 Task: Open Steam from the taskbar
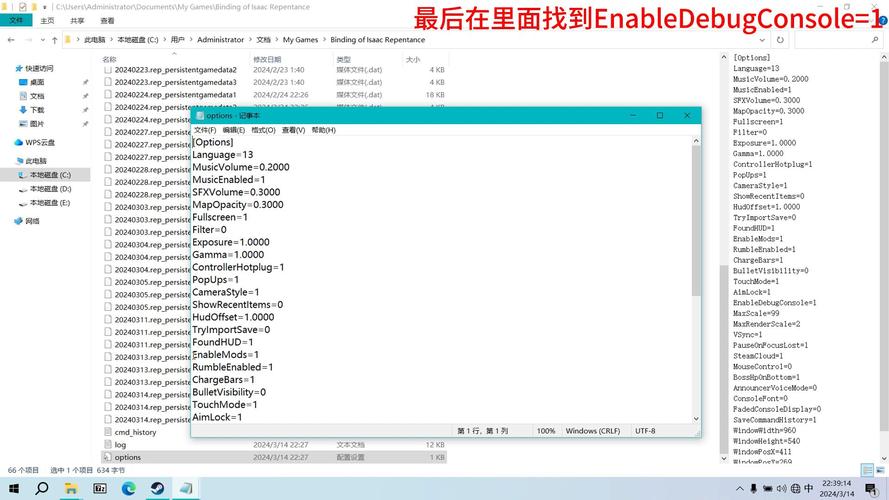158,488
